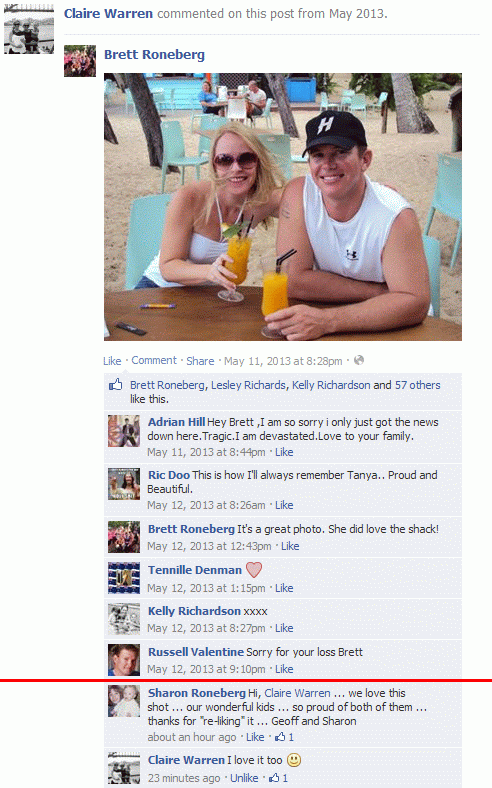Open Lesley Richards in likes list
492x788 pixels.
[x=248, y=385]
